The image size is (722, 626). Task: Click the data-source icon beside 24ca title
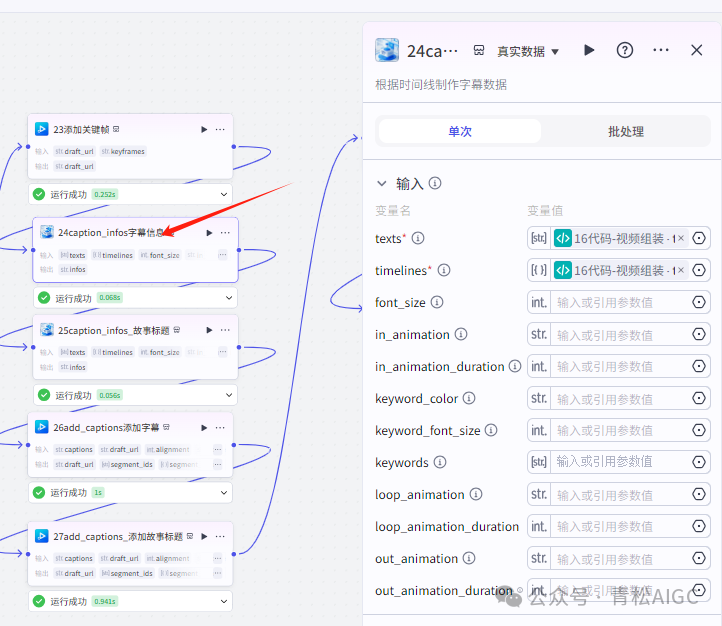[479, 50]
